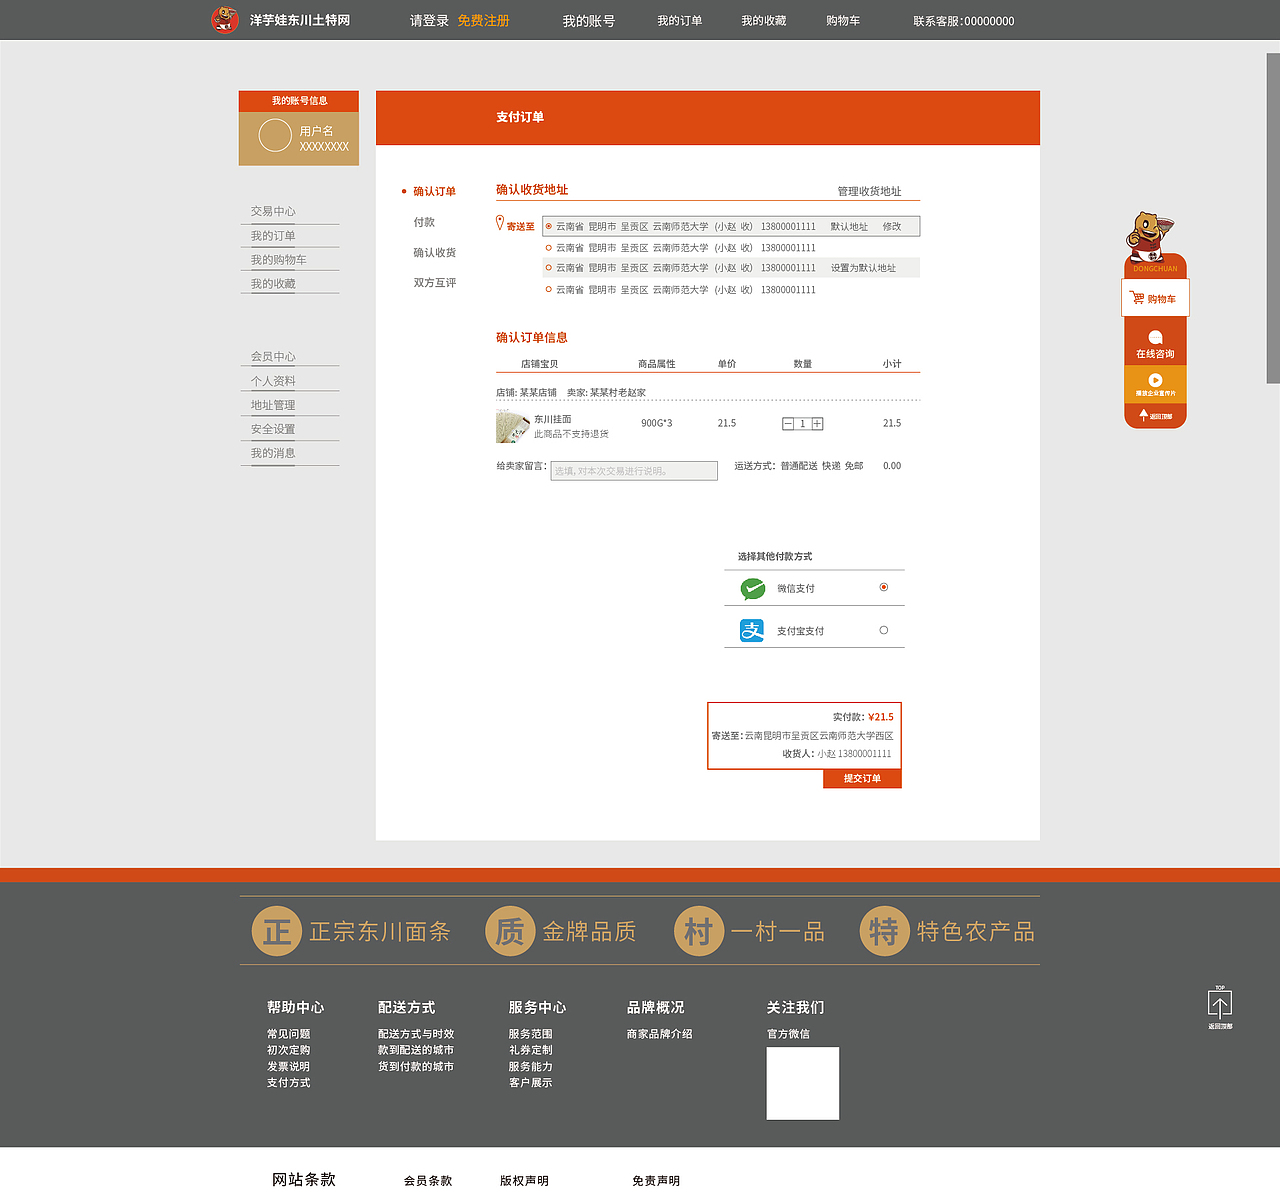The image size is (1280, 1201).
Task: Open 支付方式 footer link
Action: [x=288, y=1083]
